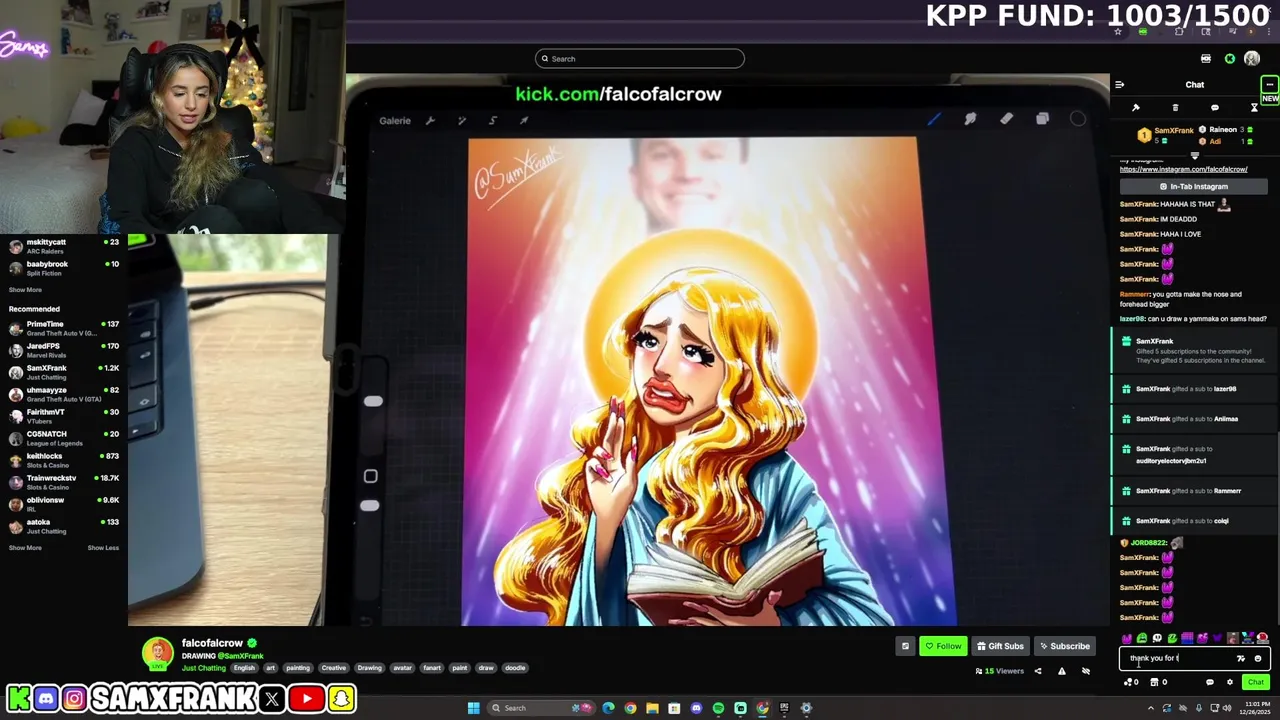This screenshot has height=720, width=1280.
Task: Open the emote picker smiley in chat input
Action: coord(1258,658)
